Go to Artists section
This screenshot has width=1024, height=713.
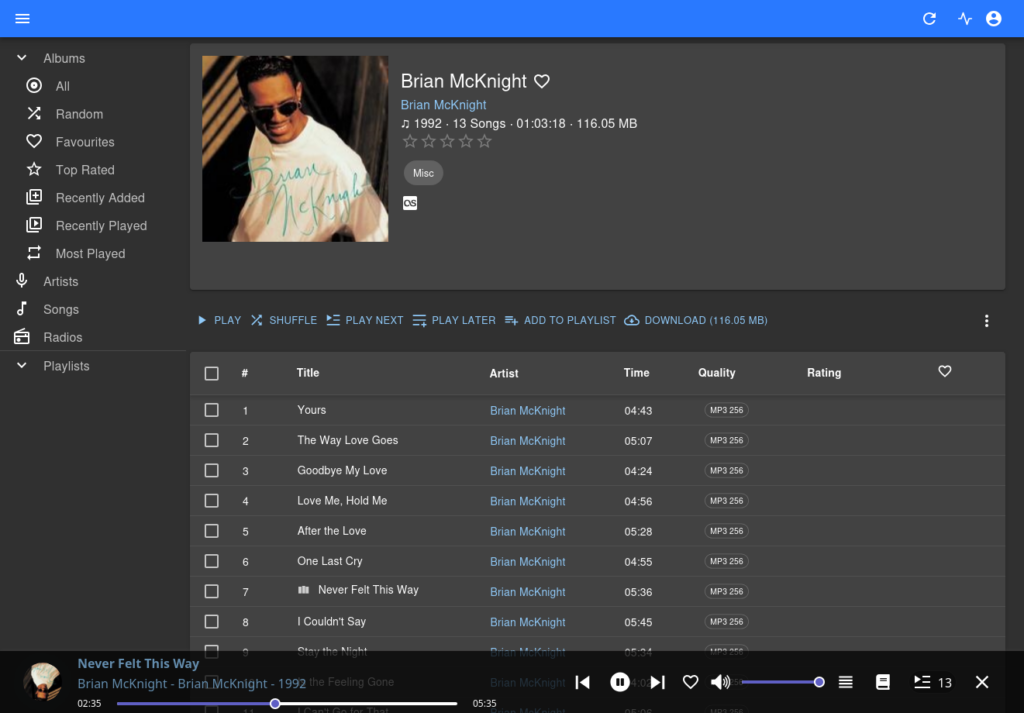(61, 281)
